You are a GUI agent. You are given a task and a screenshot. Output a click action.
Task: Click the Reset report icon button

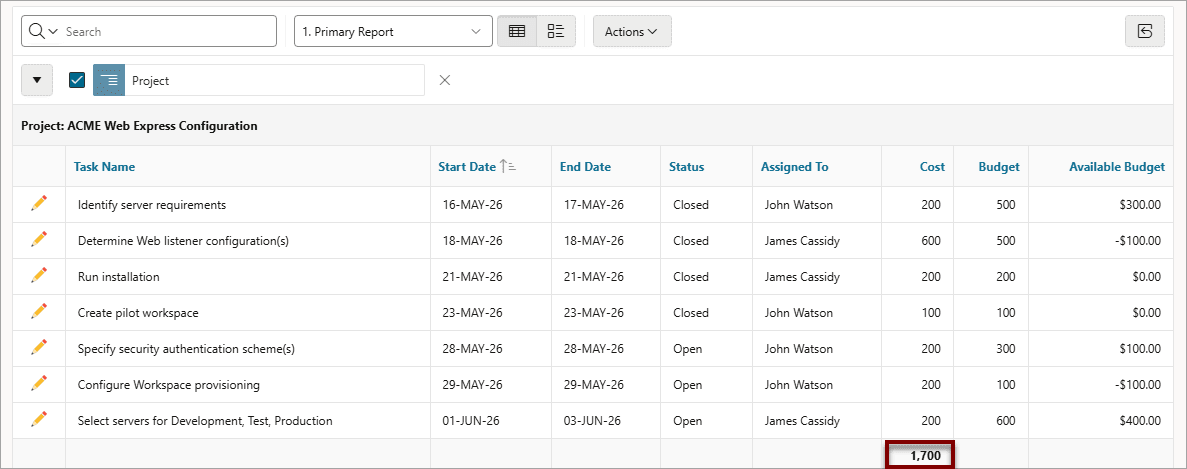1145,32
